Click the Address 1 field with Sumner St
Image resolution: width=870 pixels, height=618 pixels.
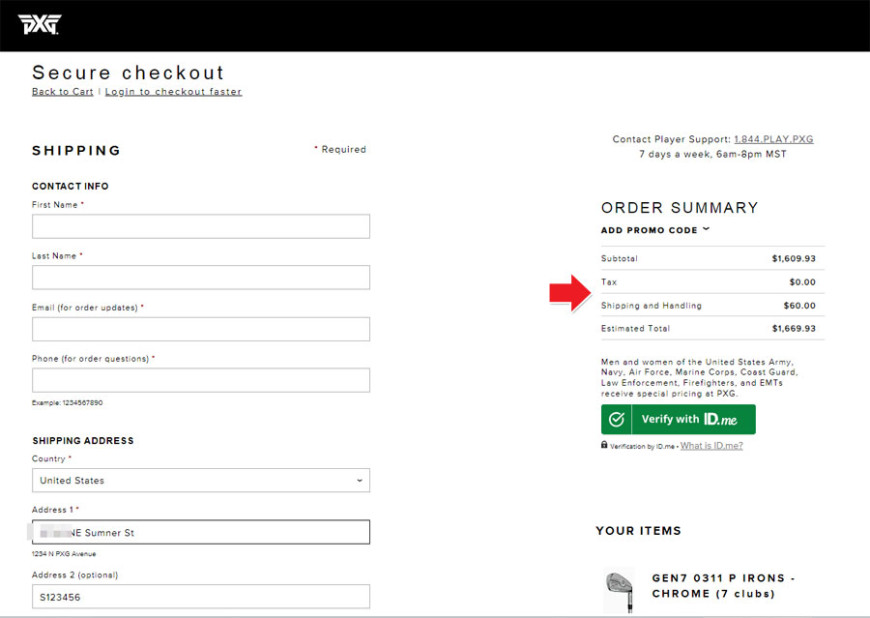pyautogui.click(x=201, y=532)
